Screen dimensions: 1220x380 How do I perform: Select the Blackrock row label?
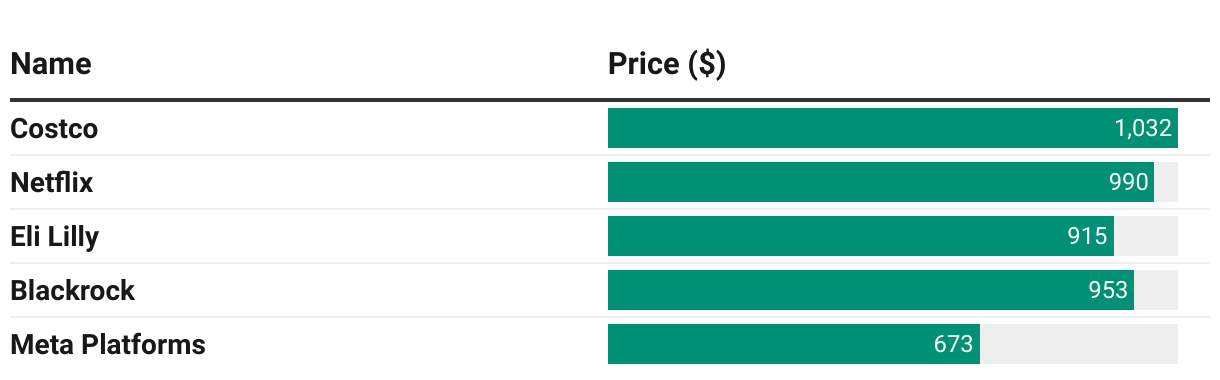point(72,291)
